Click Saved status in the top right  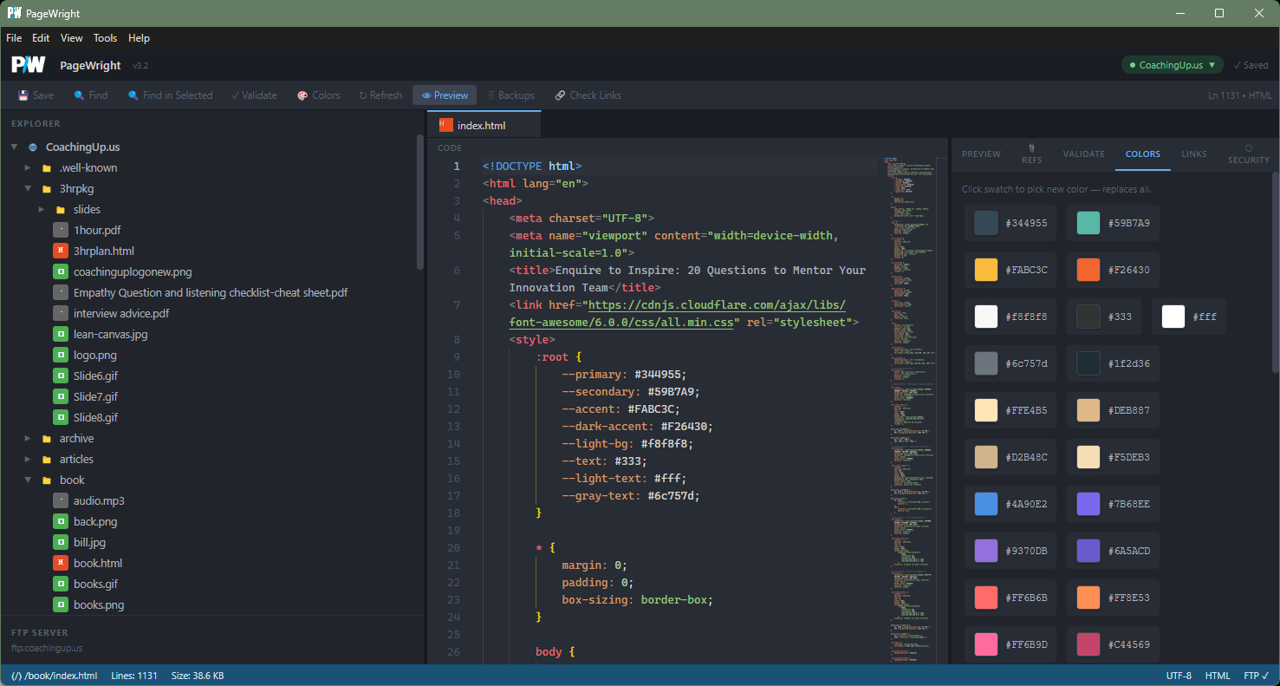(x=1251, y=63)
